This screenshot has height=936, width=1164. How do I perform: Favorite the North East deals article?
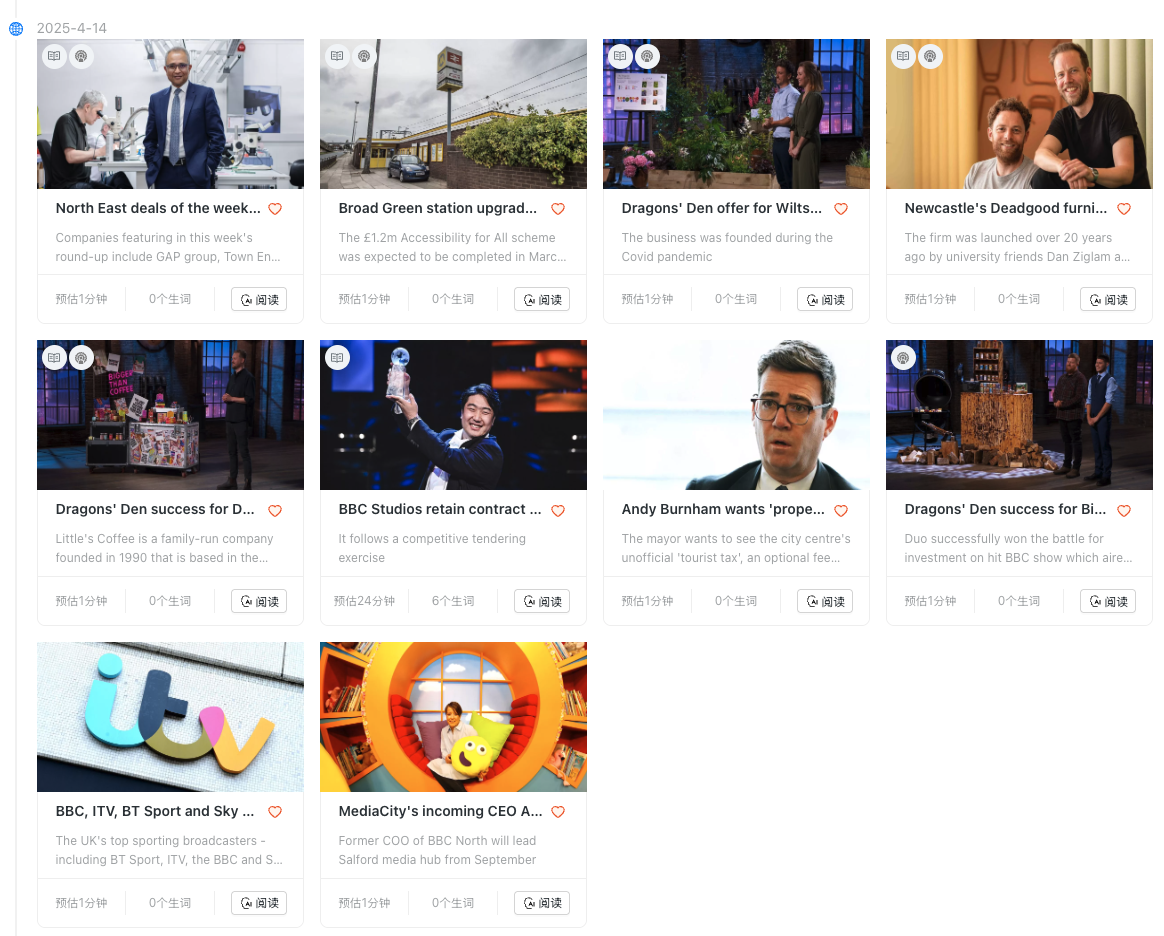(275, 209)
